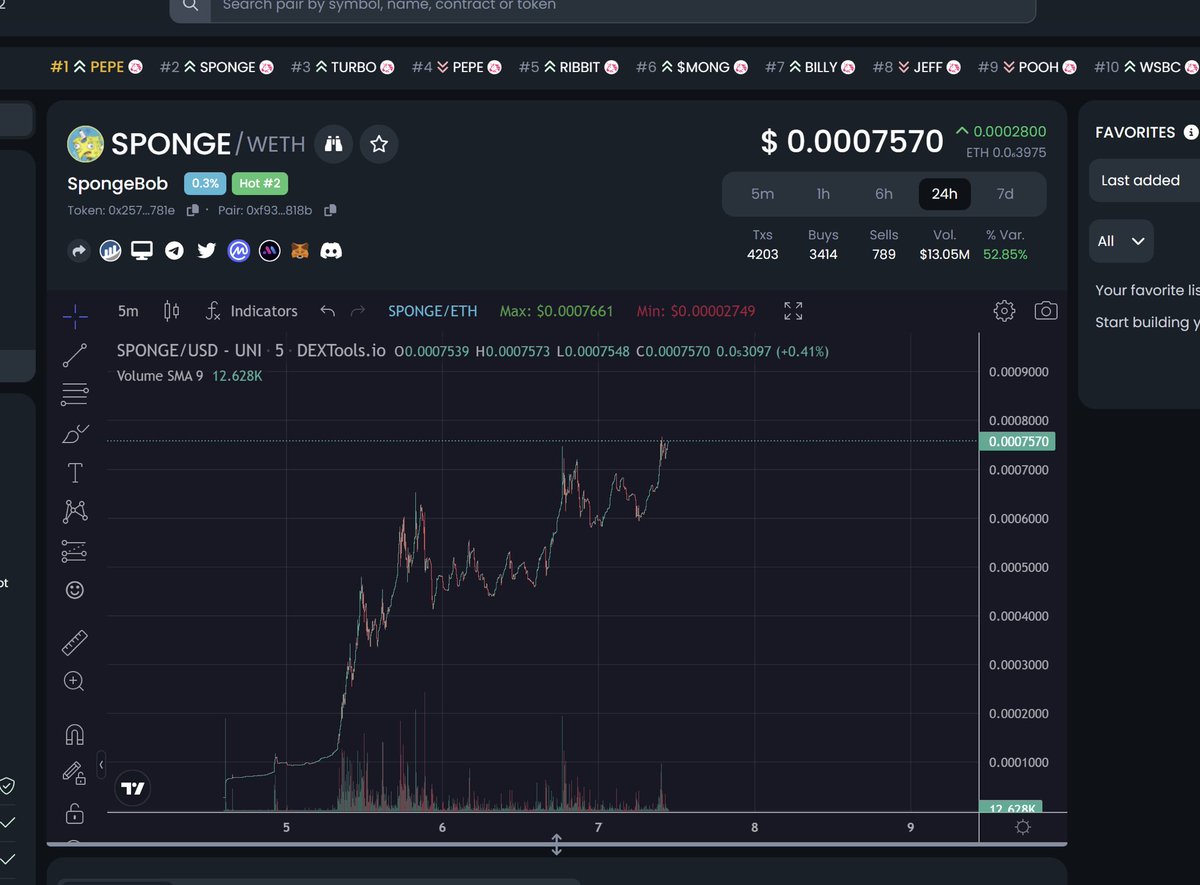Screen dimensions: 1200x885
Task: Select the brush drawing tool
Action: click(x=75, y=433)
